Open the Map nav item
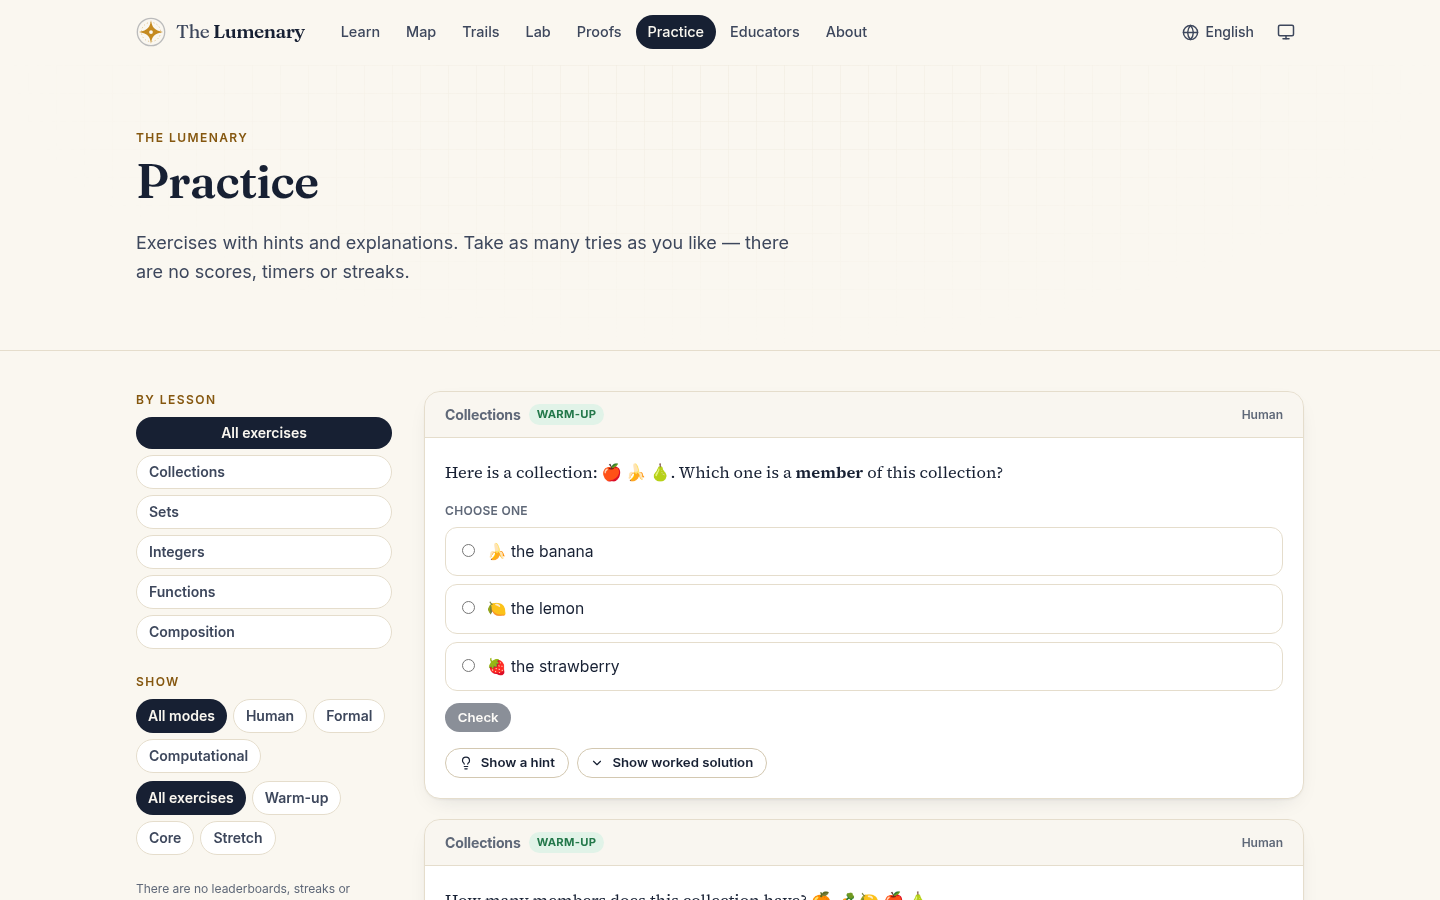This screenshot has height=900, width=1440. click(x=421, y=32)
